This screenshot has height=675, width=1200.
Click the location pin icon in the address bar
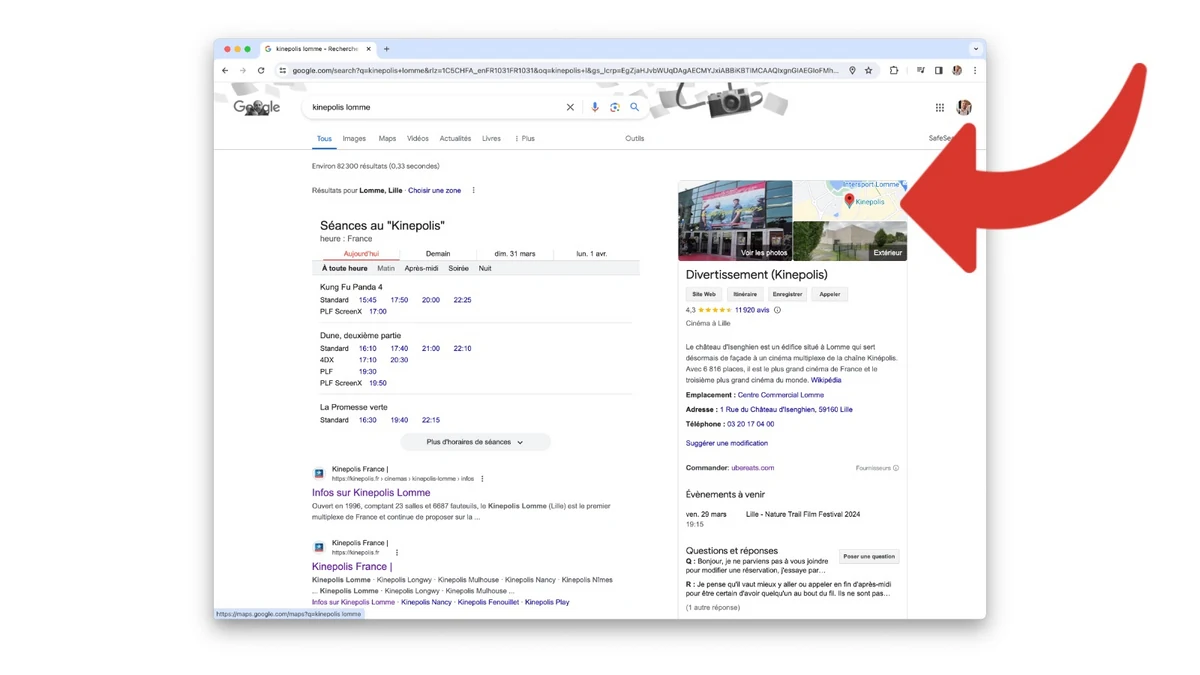(x=852, y=71)
